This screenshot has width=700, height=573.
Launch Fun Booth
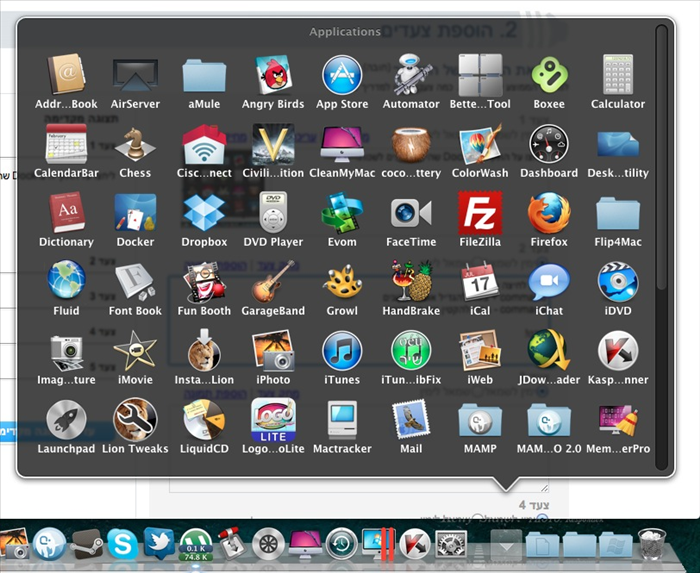coord(204,282)
